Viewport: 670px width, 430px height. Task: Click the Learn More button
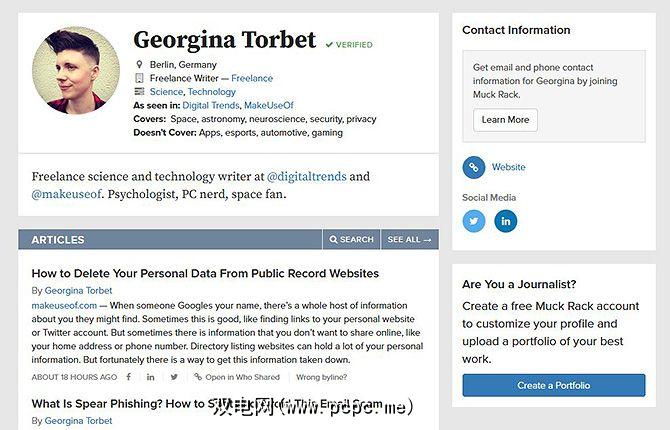coord(505,120)
